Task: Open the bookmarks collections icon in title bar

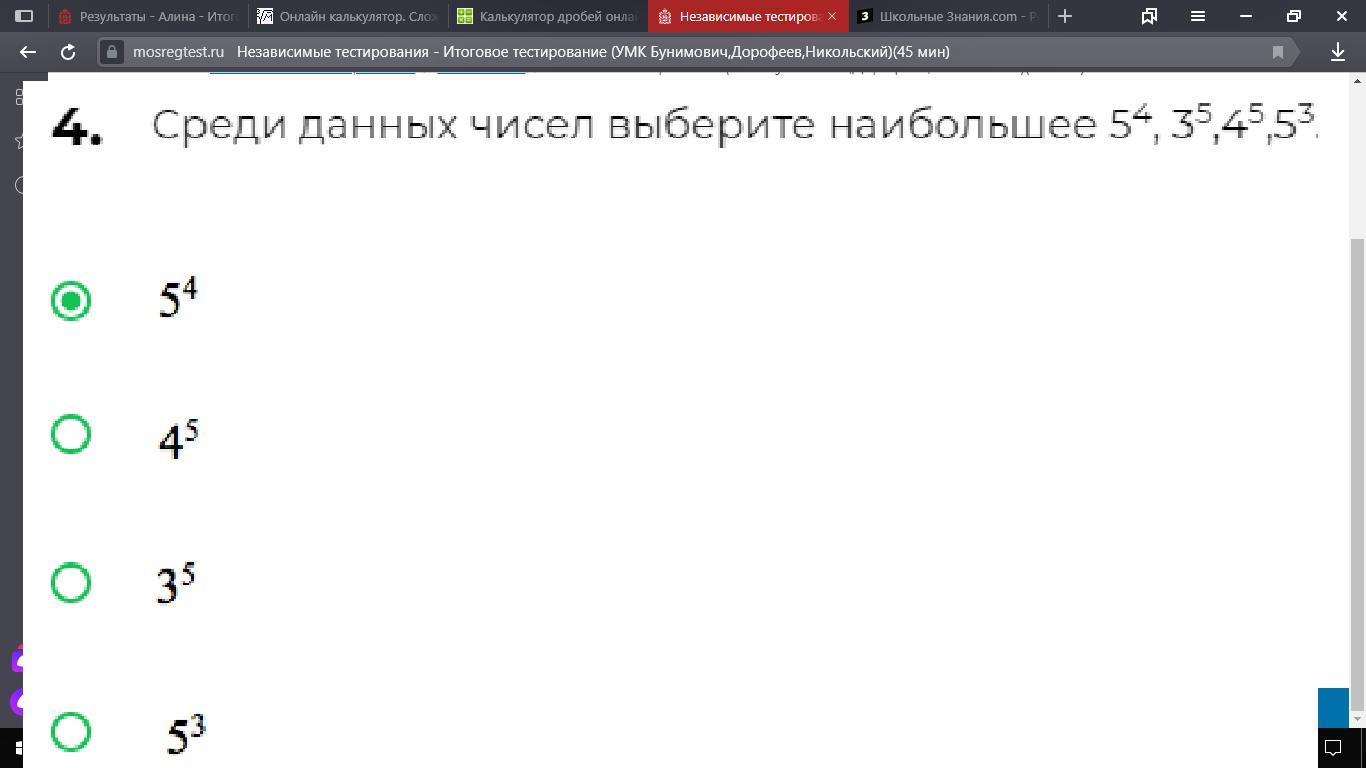Action: 1149,16
